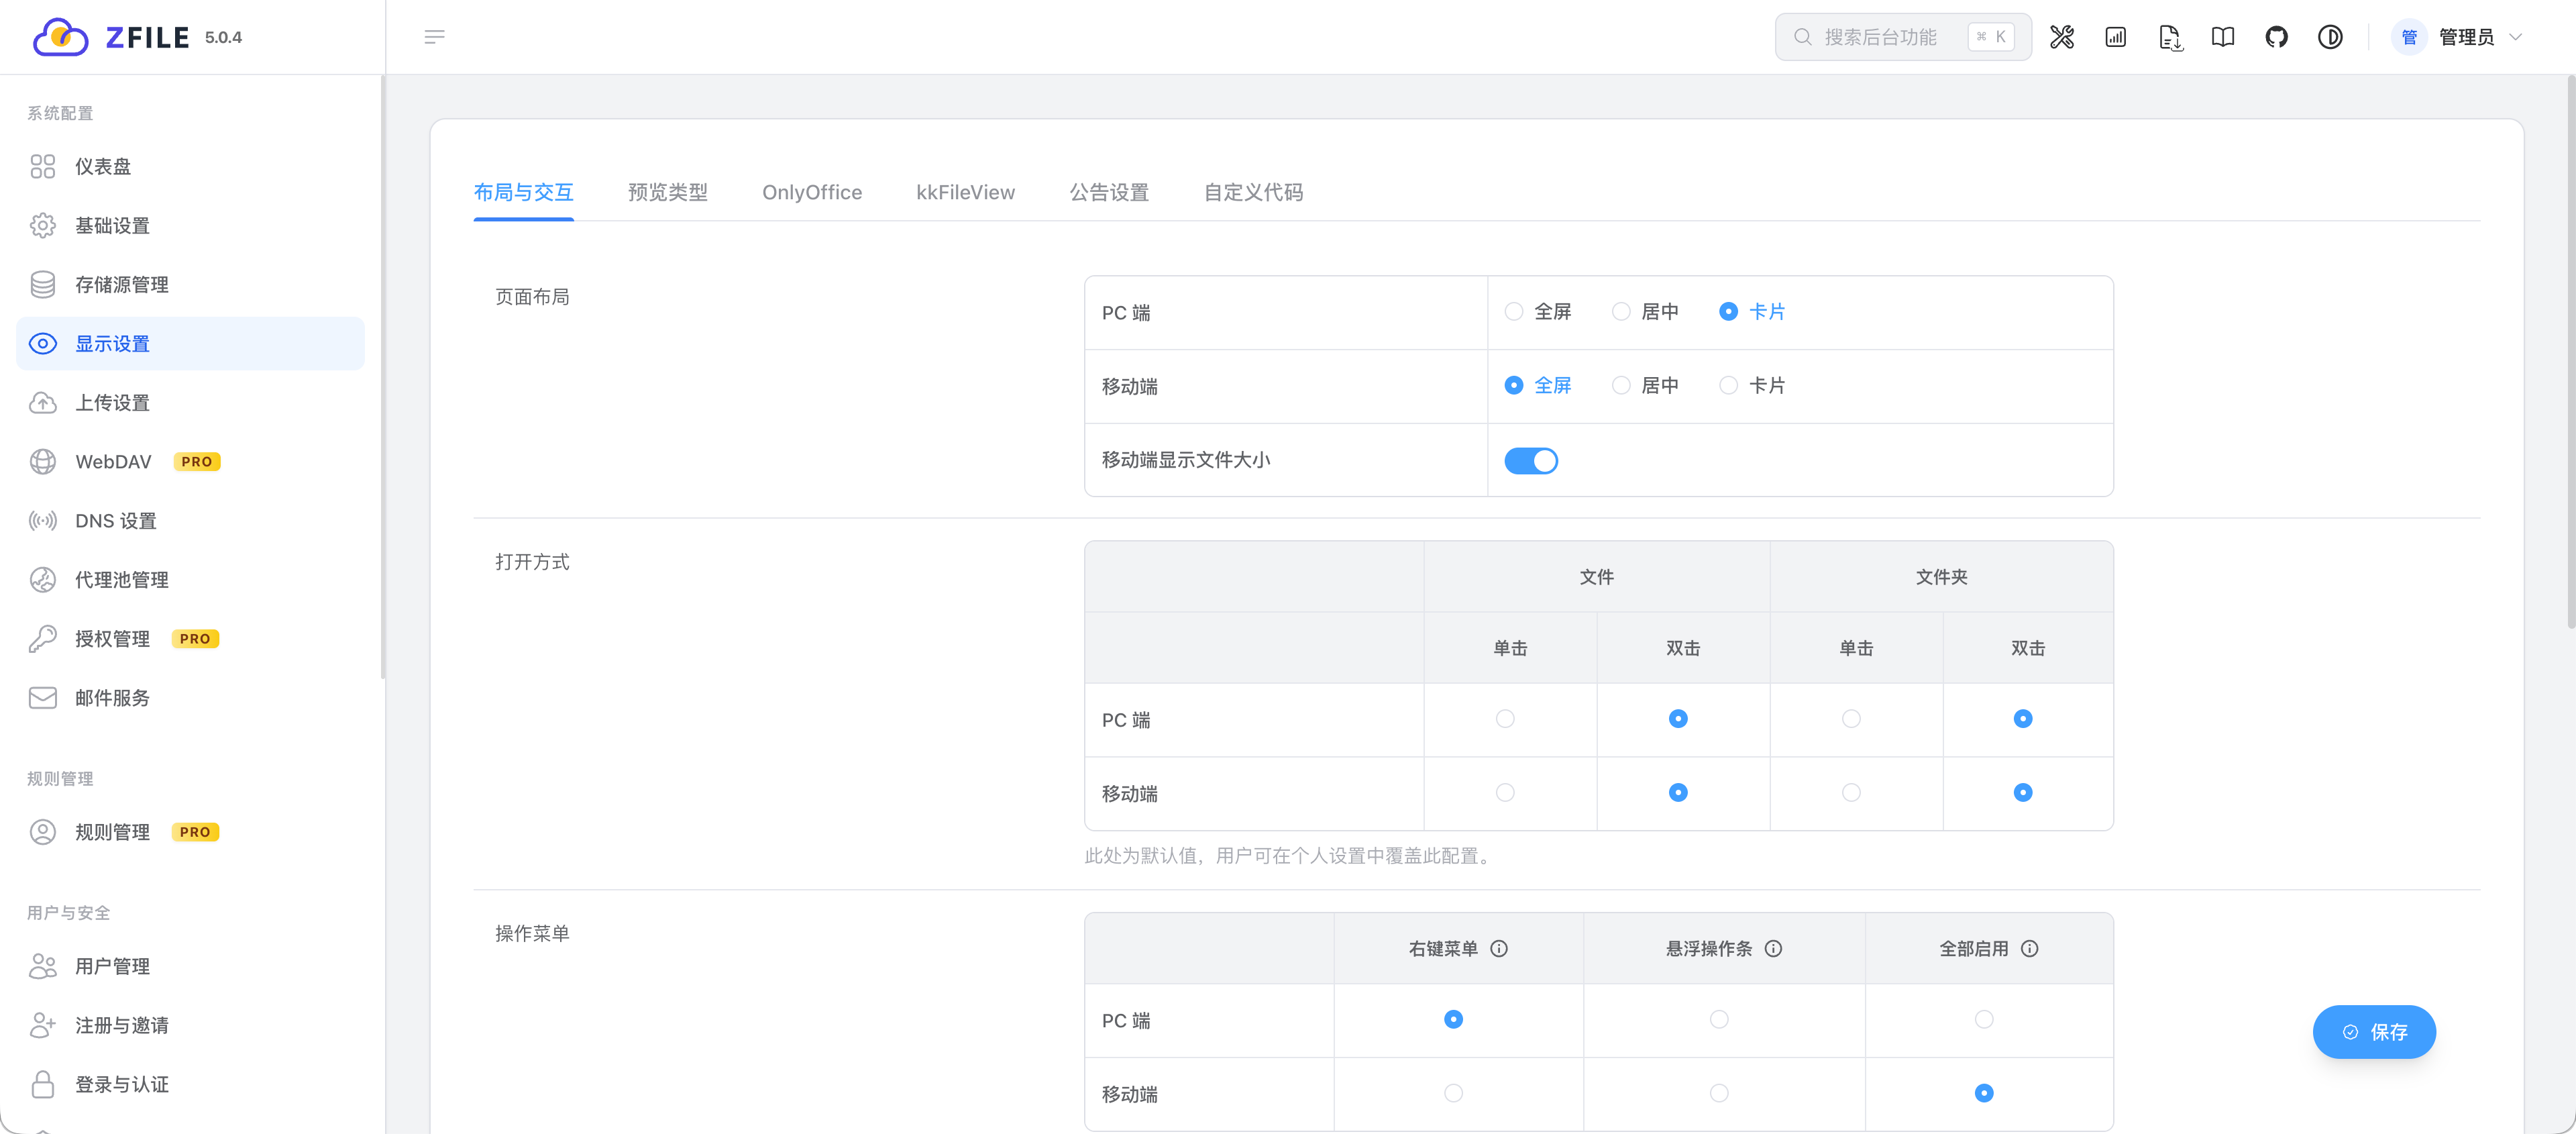Open 代理池管理 in the sidebar

[x=190, y=579]
